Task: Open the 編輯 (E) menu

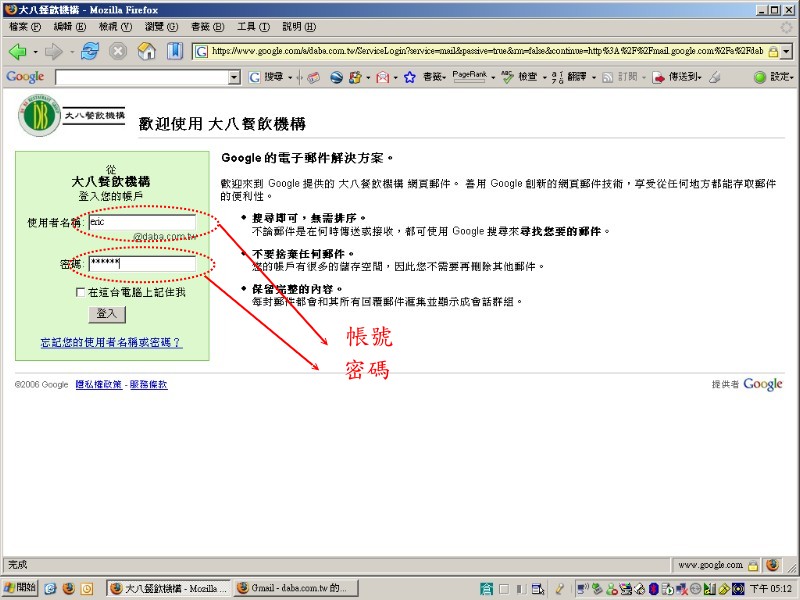Action: (x=70, y=27)
